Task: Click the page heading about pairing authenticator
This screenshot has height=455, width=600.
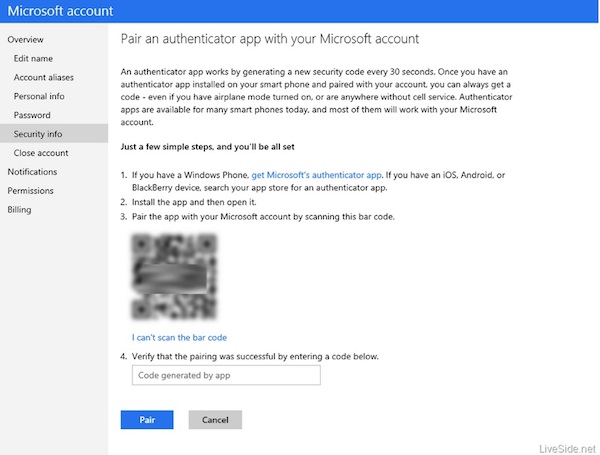Action: click(270, 39)
